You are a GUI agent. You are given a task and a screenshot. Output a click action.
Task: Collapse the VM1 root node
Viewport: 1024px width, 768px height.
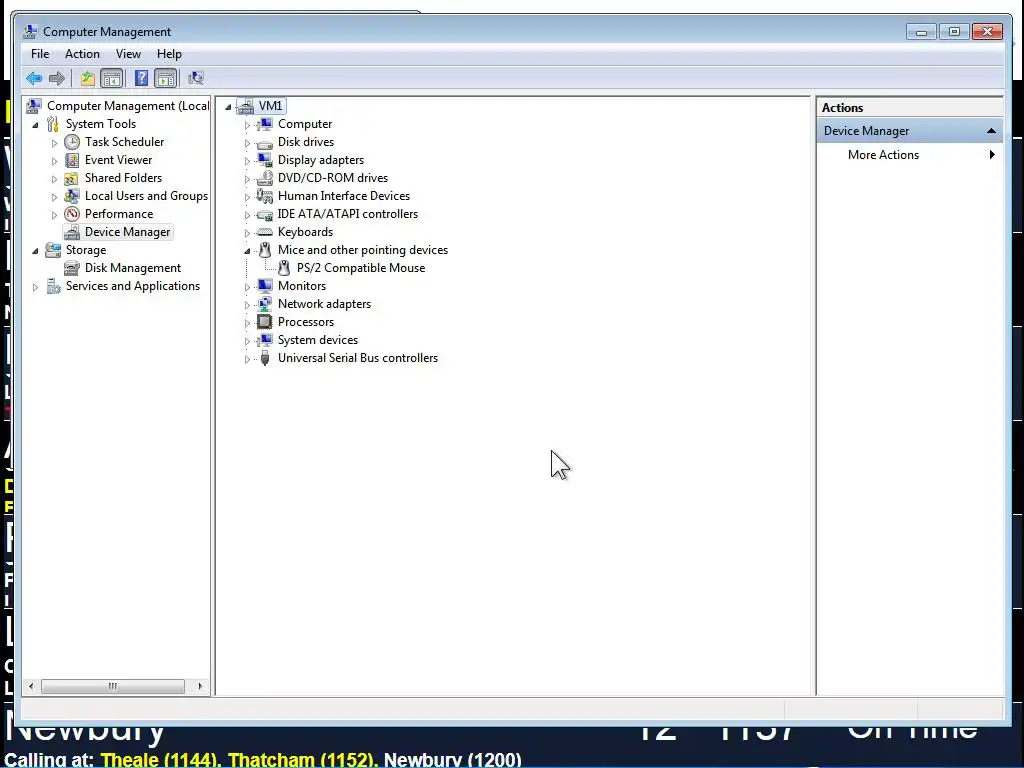pos(228,106)
